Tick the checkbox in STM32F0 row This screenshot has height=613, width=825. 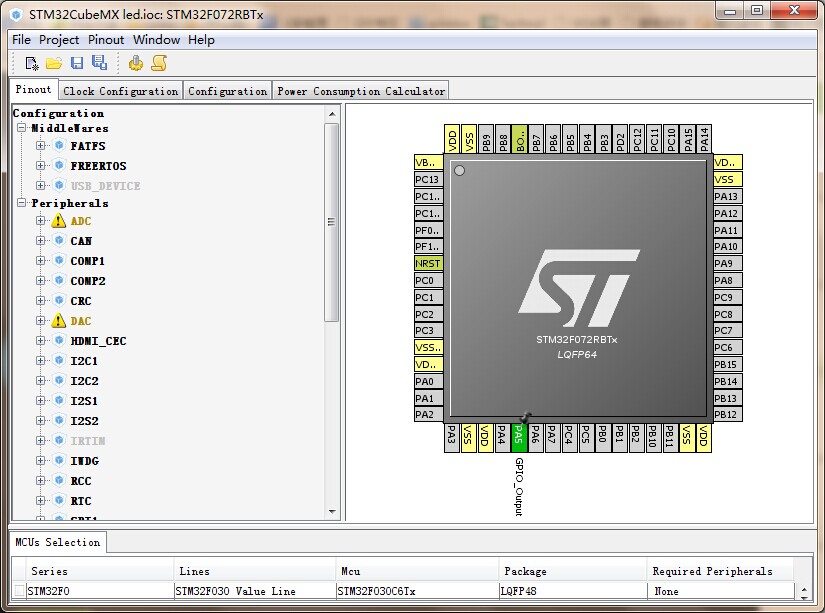coord(19,590)
